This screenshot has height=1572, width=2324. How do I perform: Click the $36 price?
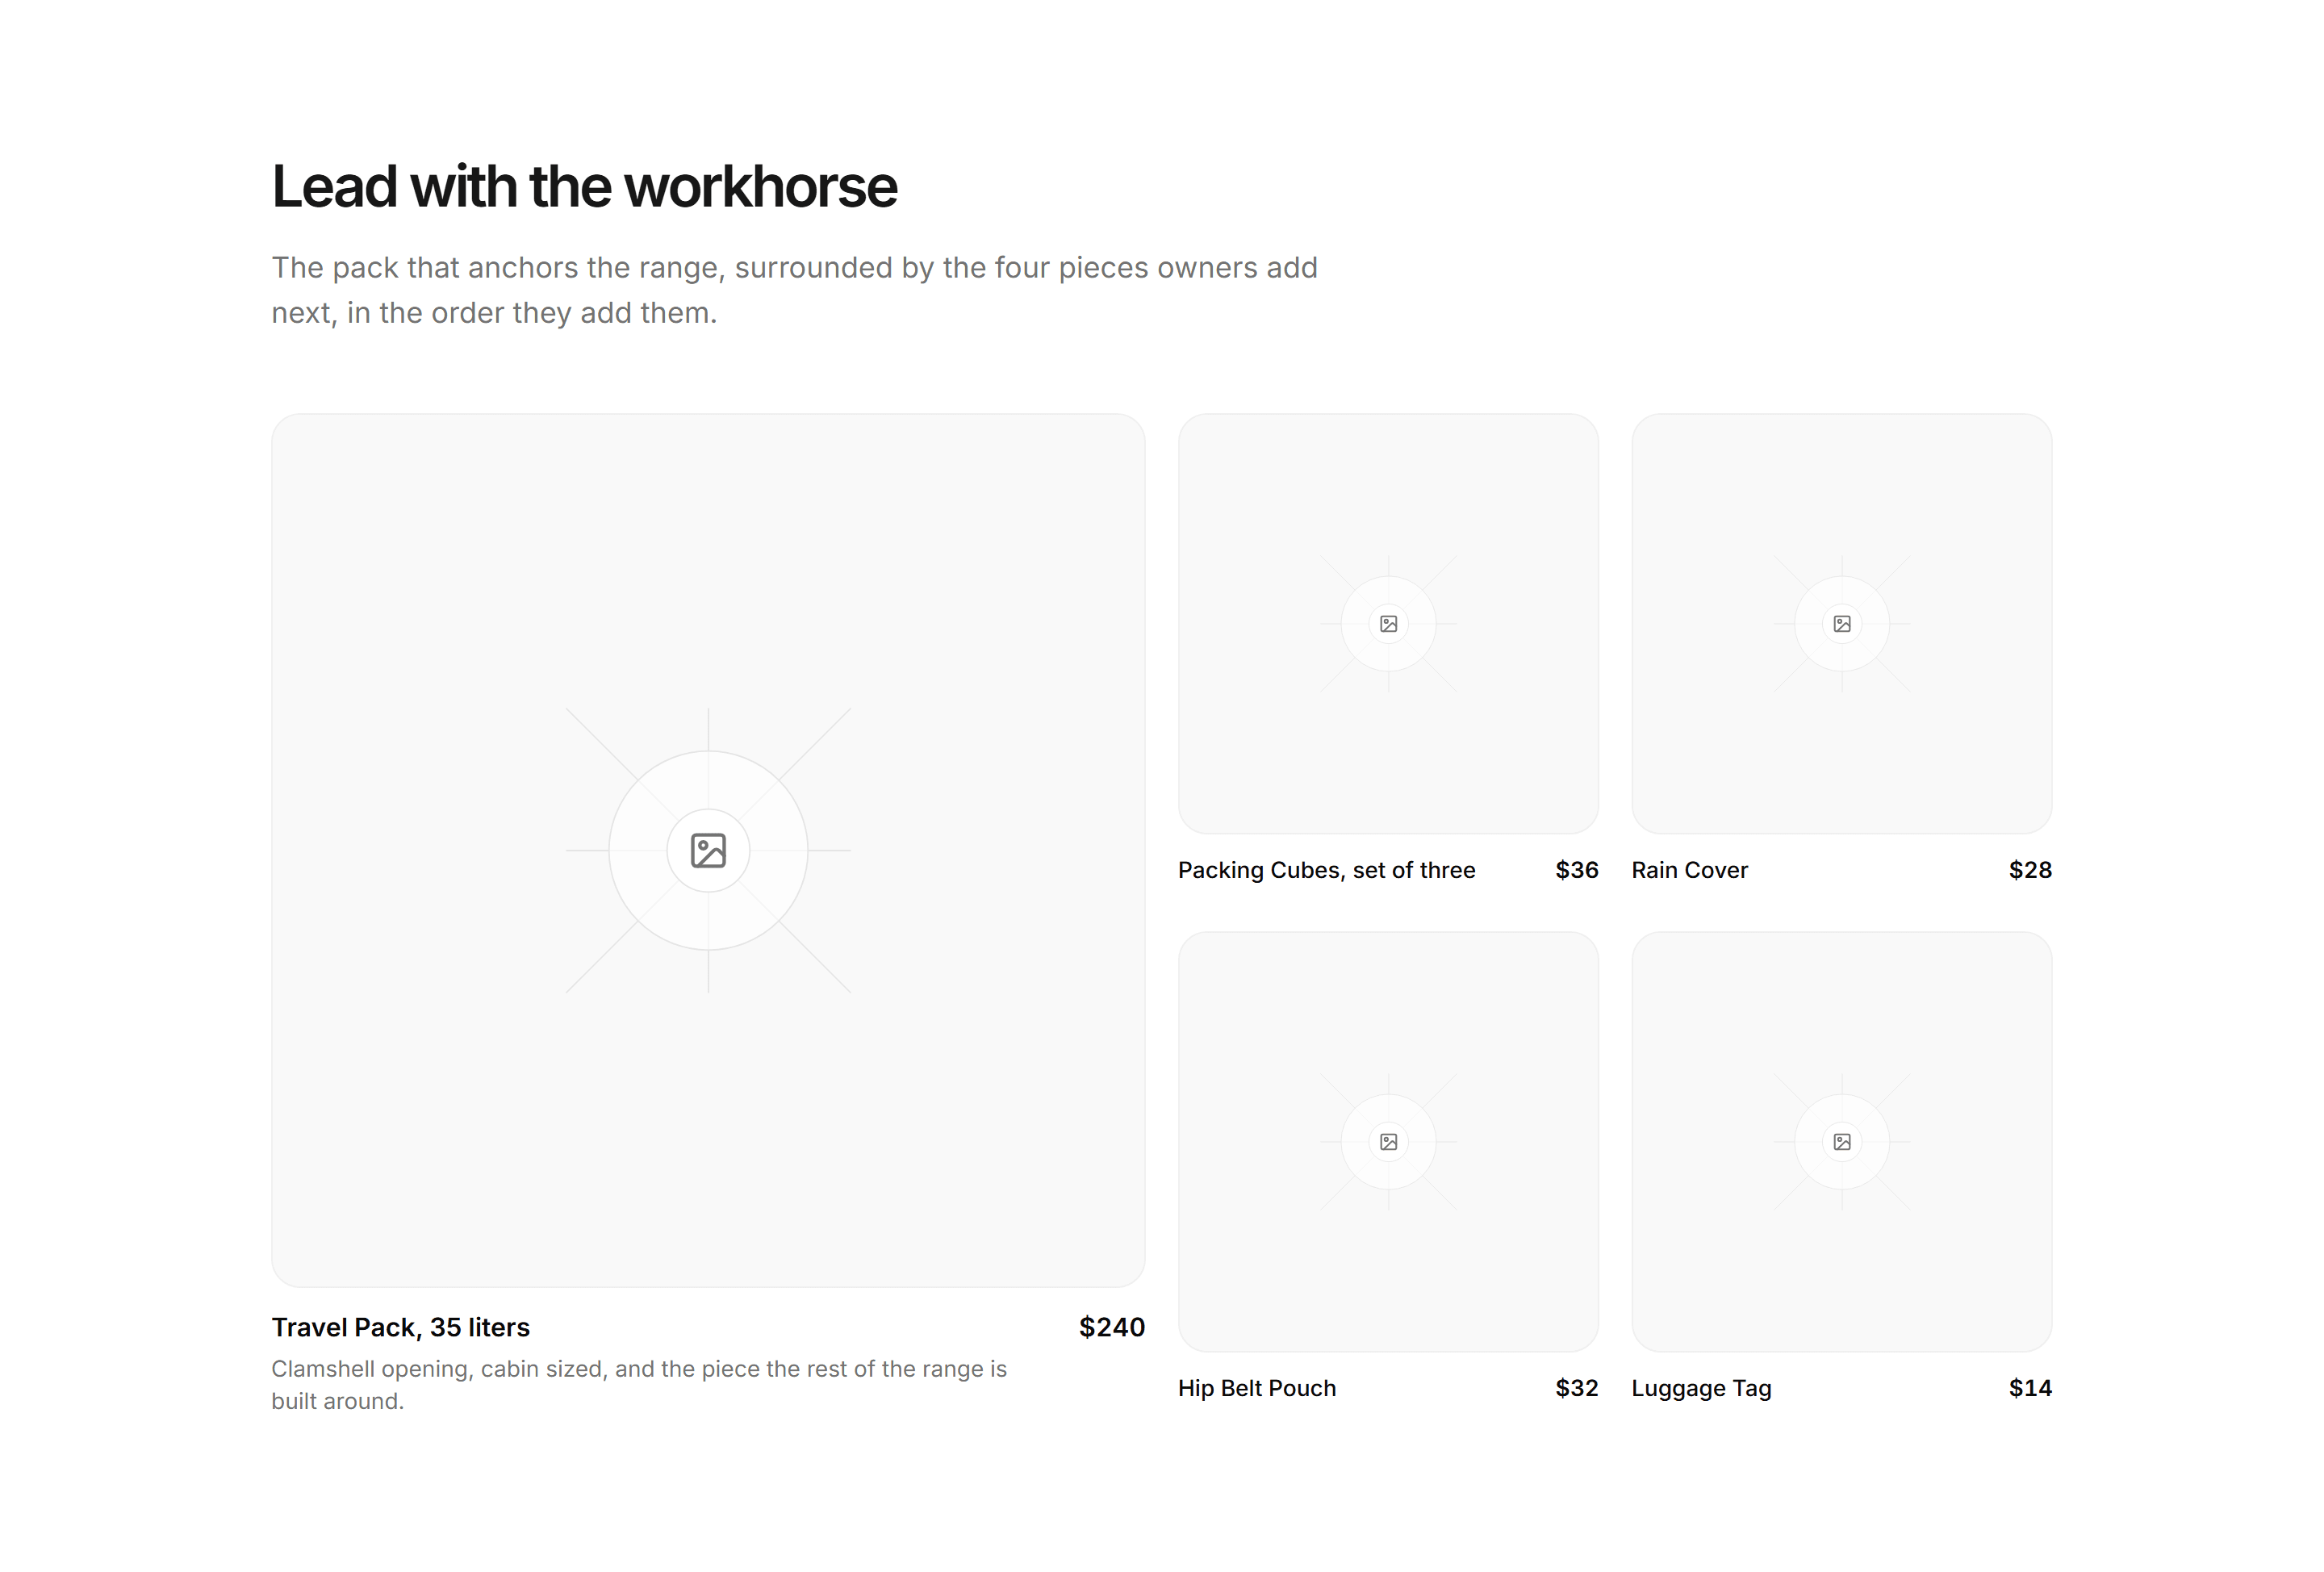point(1576,870)
